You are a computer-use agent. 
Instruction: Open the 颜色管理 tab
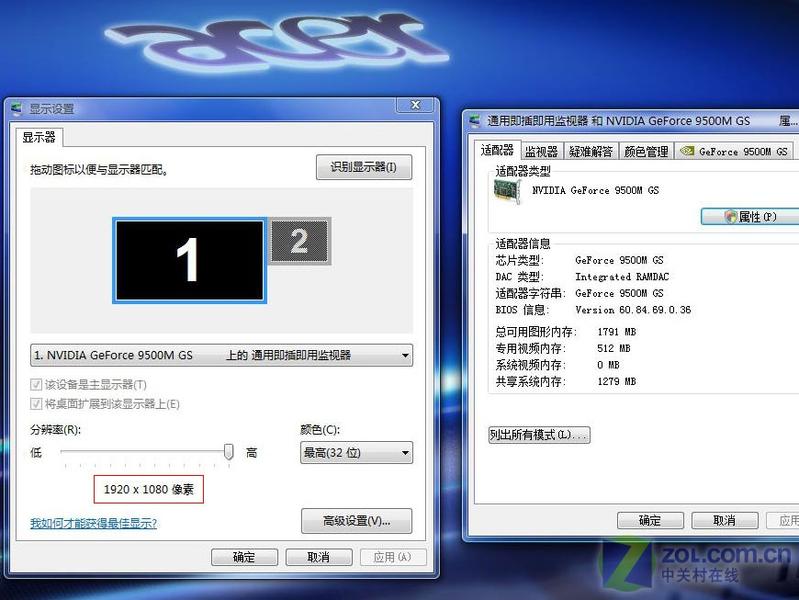[x=646, y=151]
